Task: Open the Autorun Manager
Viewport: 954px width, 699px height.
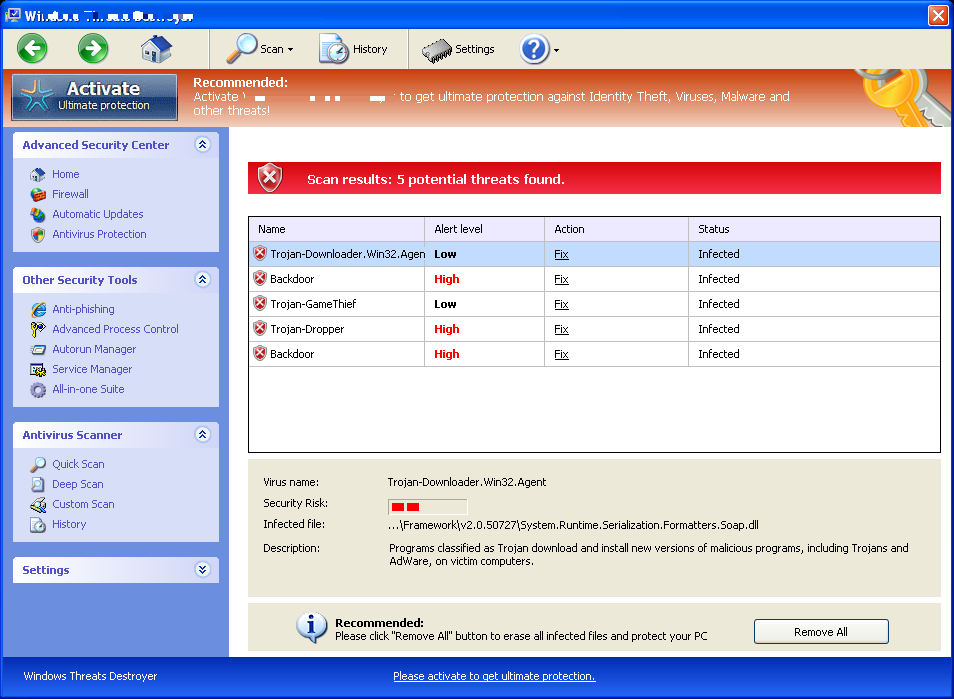Action: point(93,348)
